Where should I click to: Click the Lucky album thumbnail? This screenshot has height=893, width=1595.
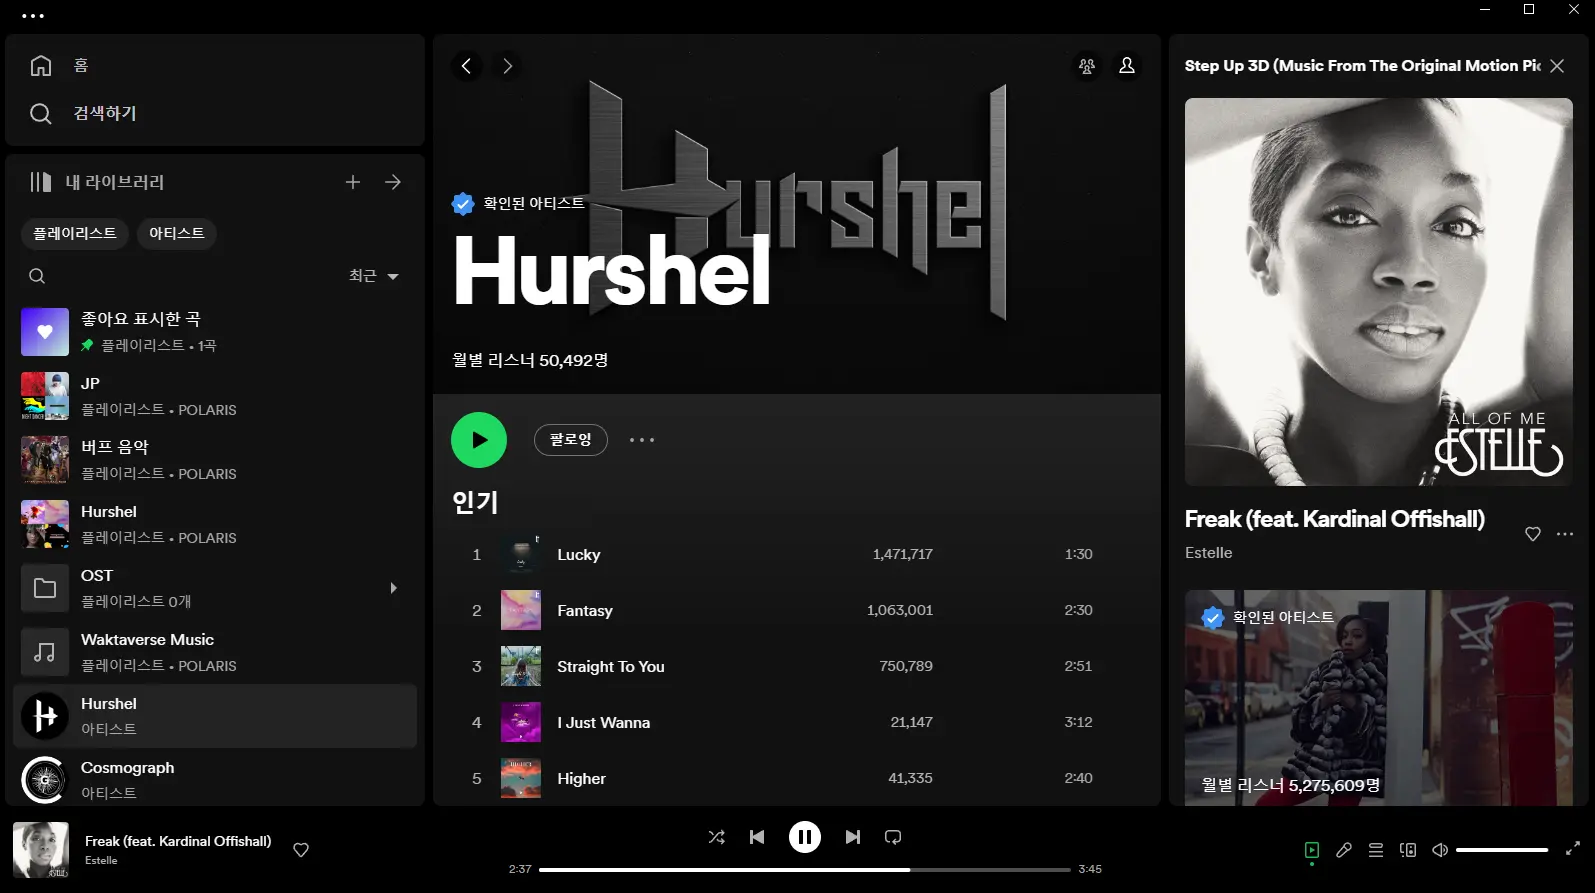pos(521,554)
